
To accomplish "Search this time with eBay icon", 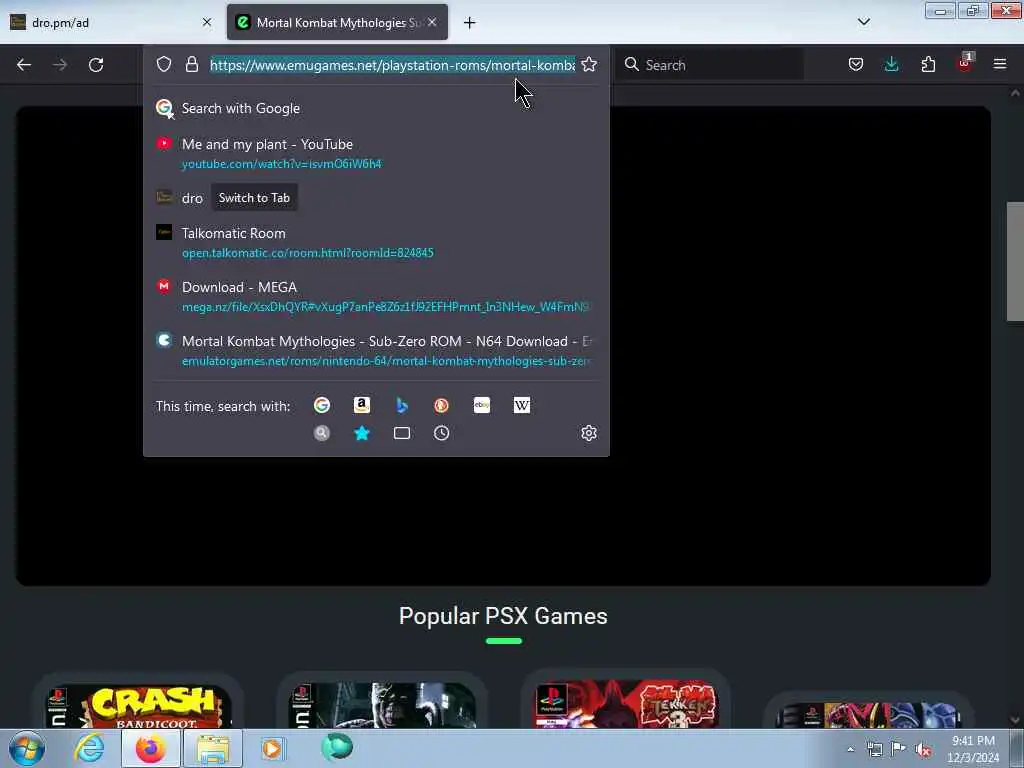I will [482, 406].
